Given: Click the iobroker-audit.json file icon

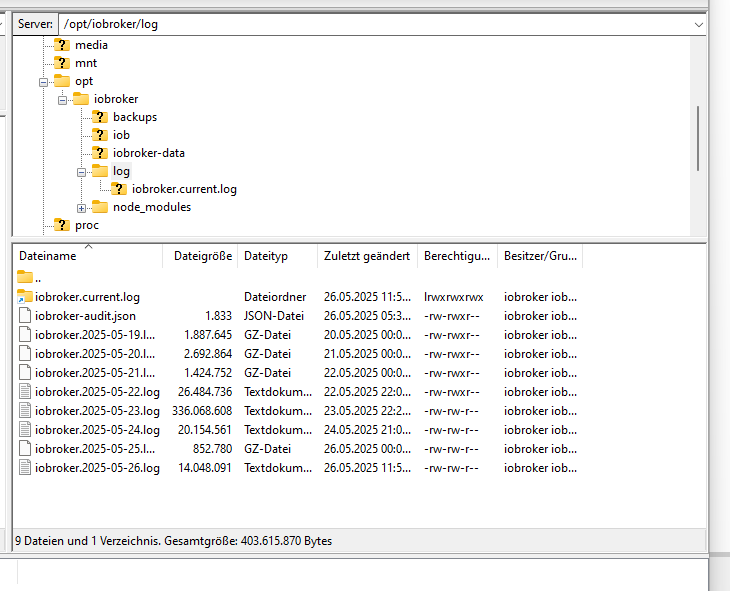Looking at the screenshot, I should (x=25, y=316).
